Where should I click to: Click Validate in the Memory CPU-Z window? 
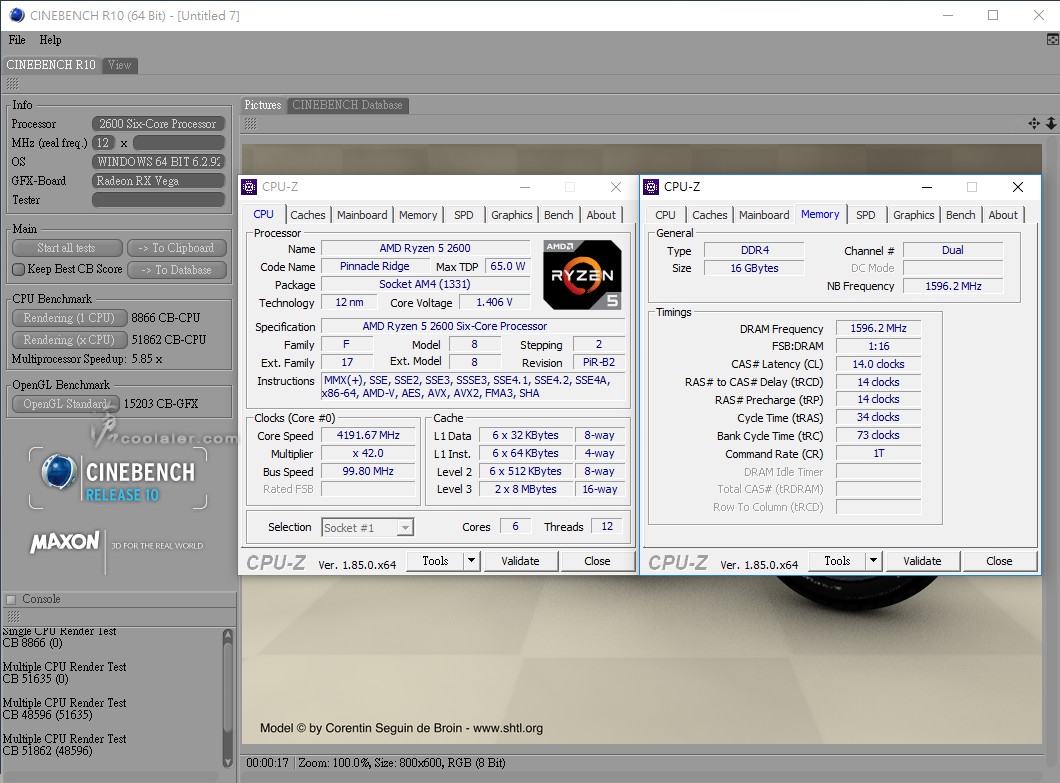(921, 561)
